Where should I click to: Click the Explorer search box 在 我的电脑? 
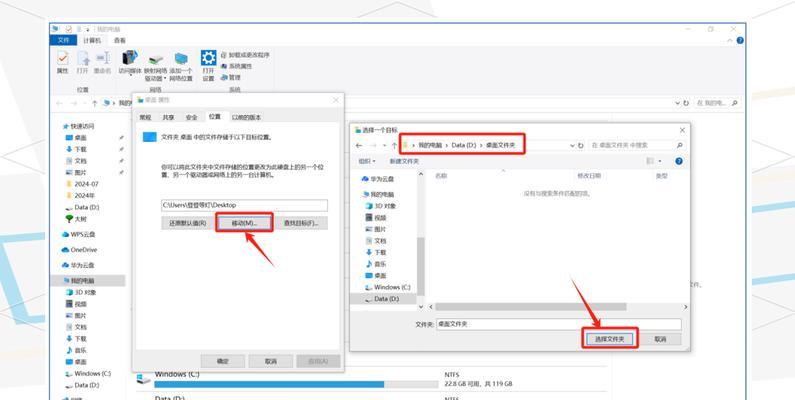coord(716,103)
